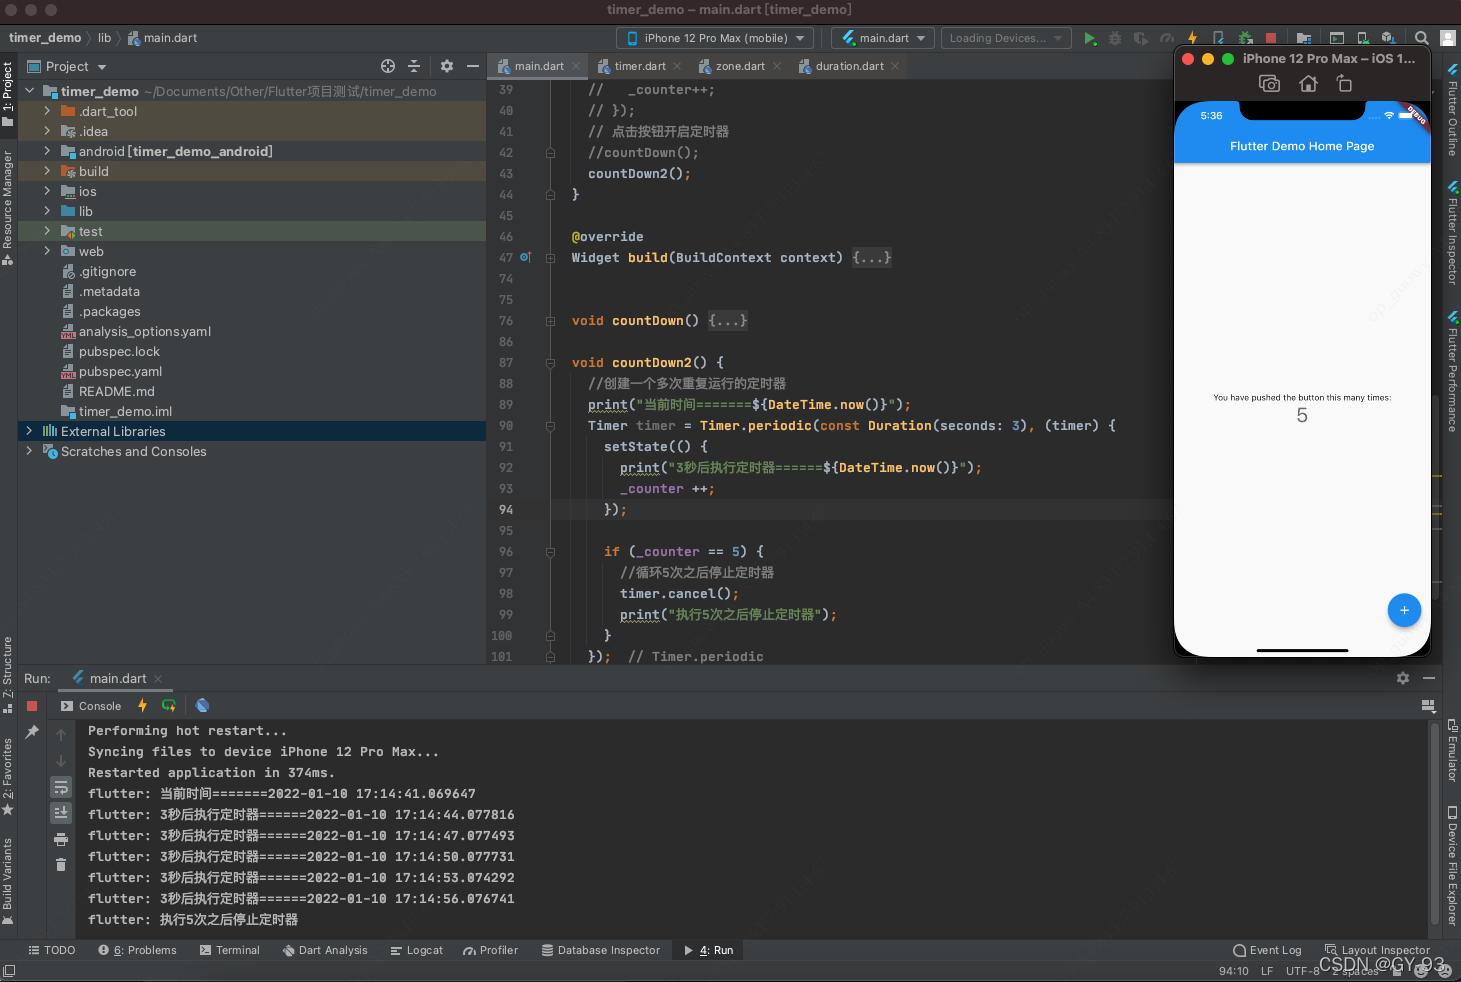Open the Loading Devices dropdown
The height and width of the screenshot is (982, 1461).
coord(1005,38)
